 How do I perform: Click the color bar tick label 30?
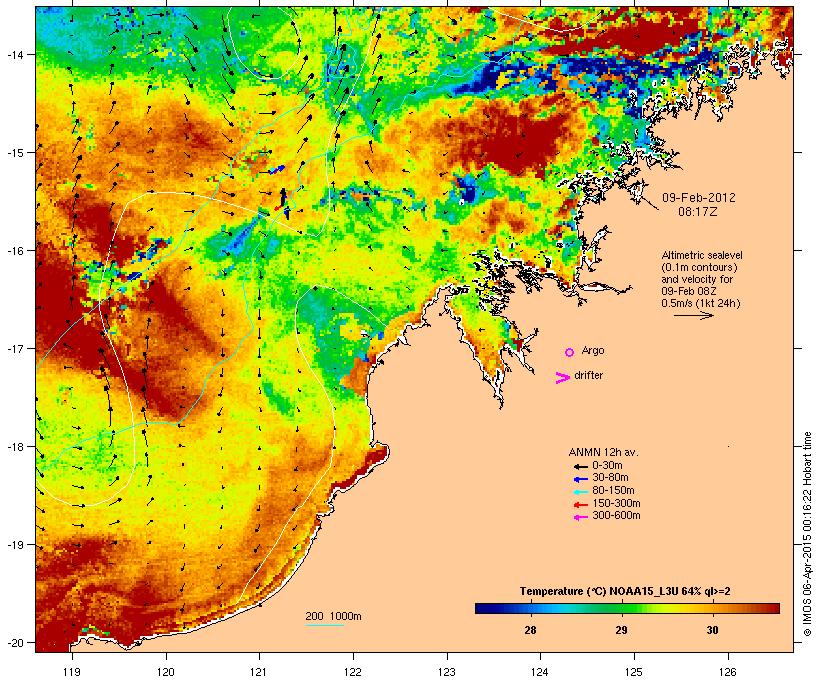[712, 630]
